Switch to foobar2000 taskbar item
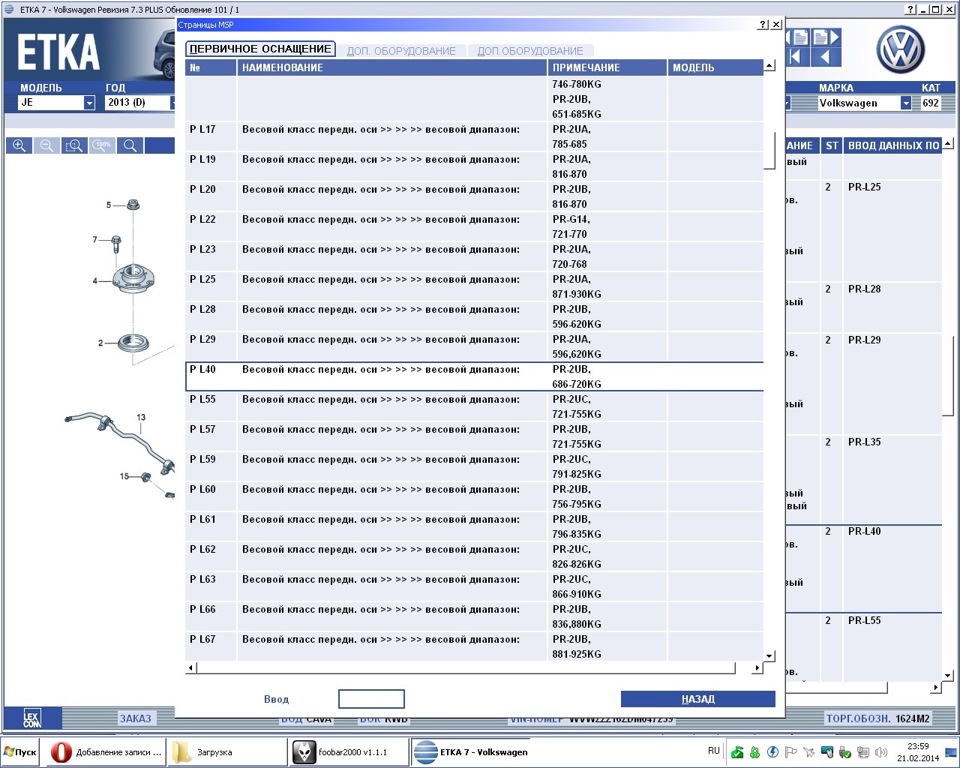 coord(347,752)
